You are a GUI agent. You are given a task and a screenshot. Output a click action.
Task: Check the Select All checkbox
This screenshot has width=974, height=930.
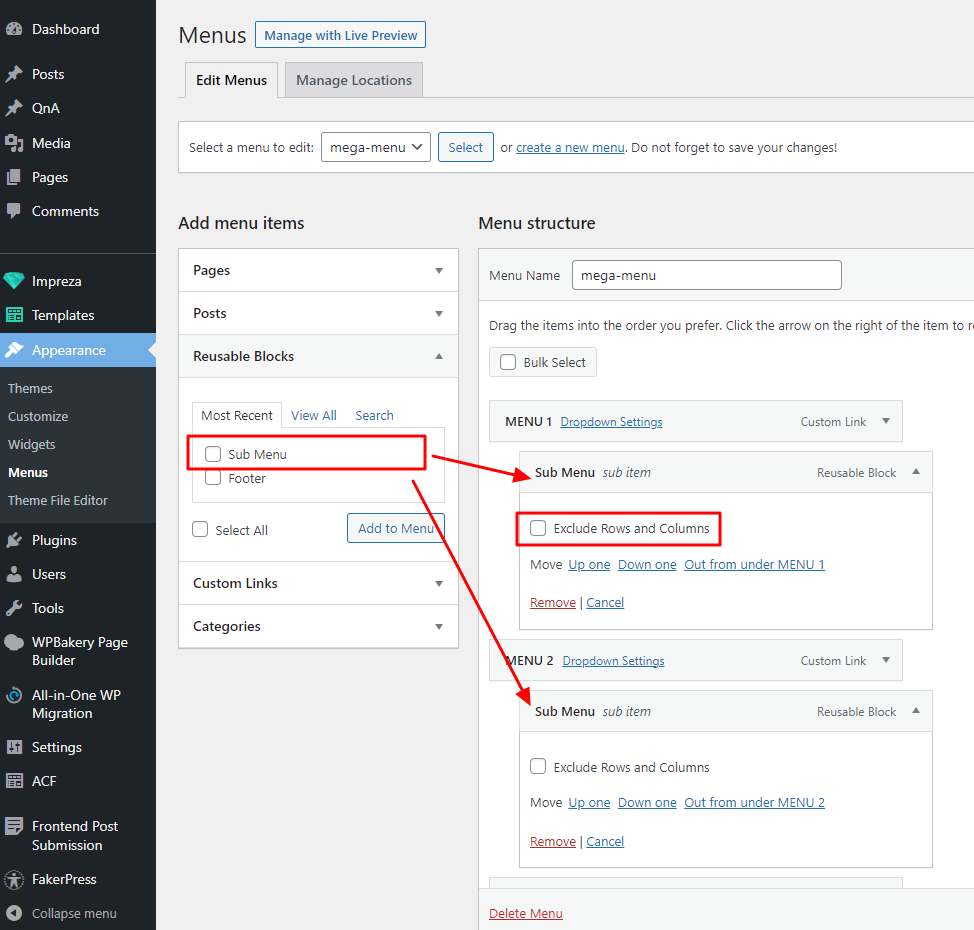tap(200, 529)
